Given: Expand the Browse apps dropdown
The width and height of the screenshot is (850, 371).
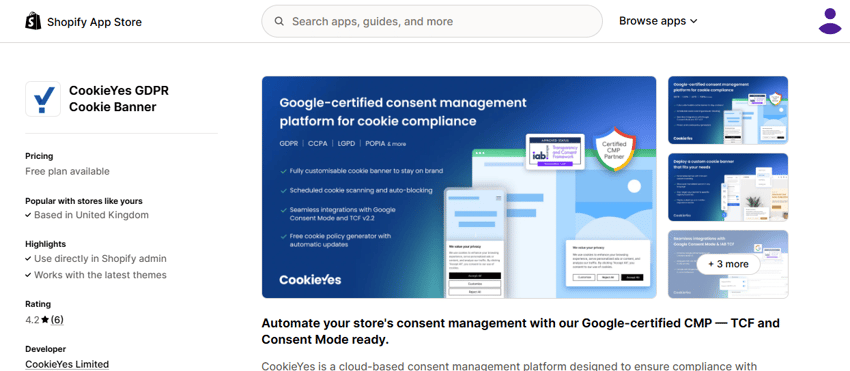Looking at the screenshot, I should click(x=658, y=21).
